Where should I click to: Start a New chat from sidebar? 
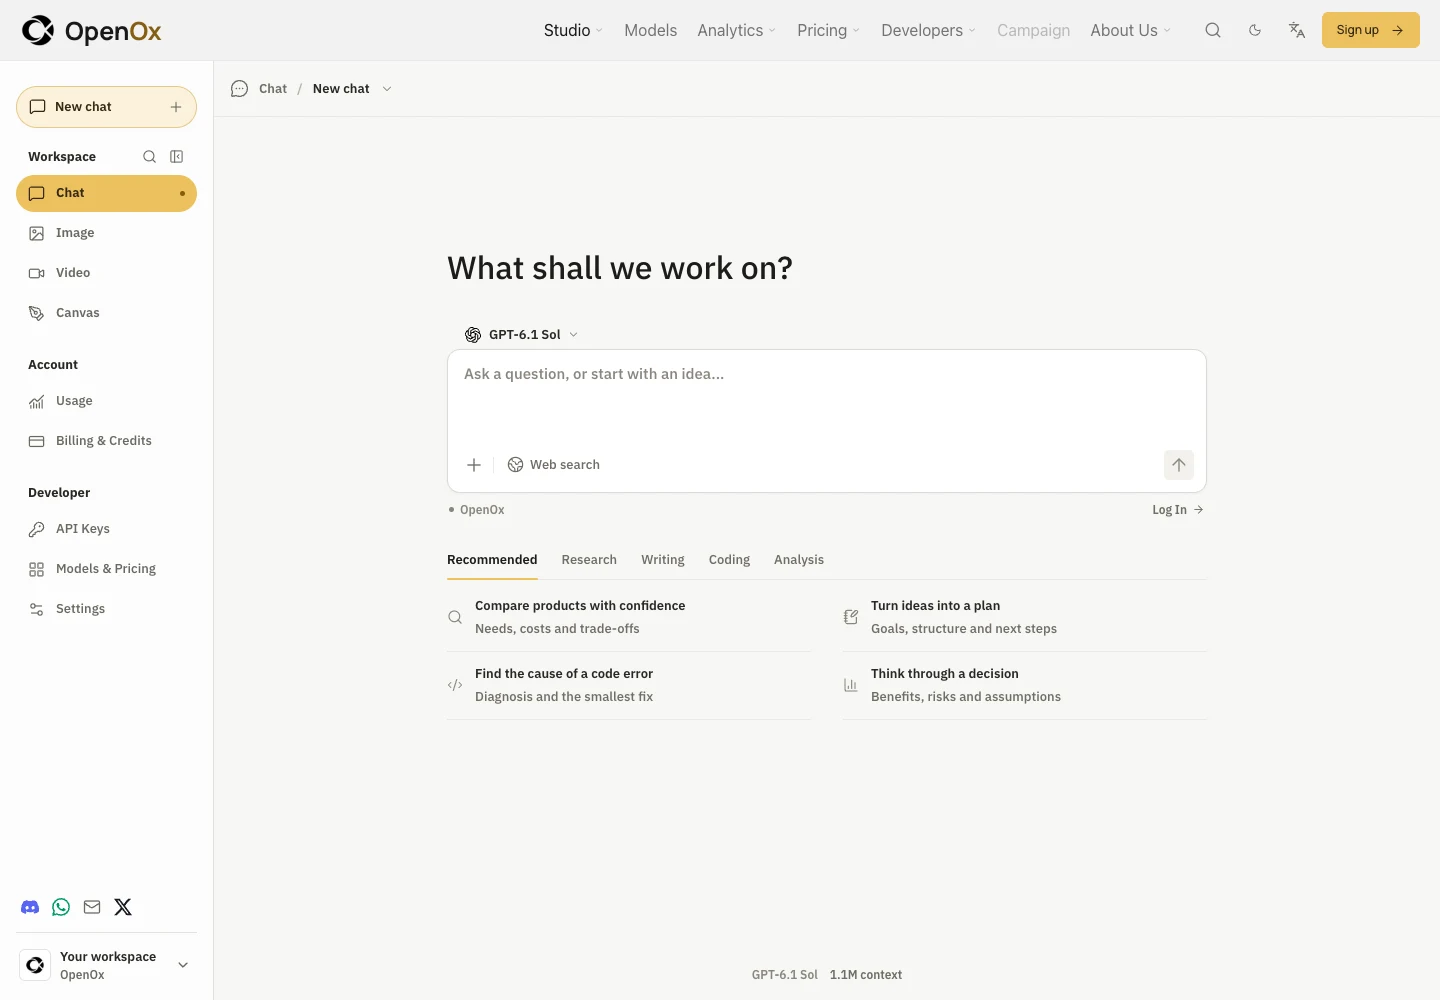[x=106, y=107]
